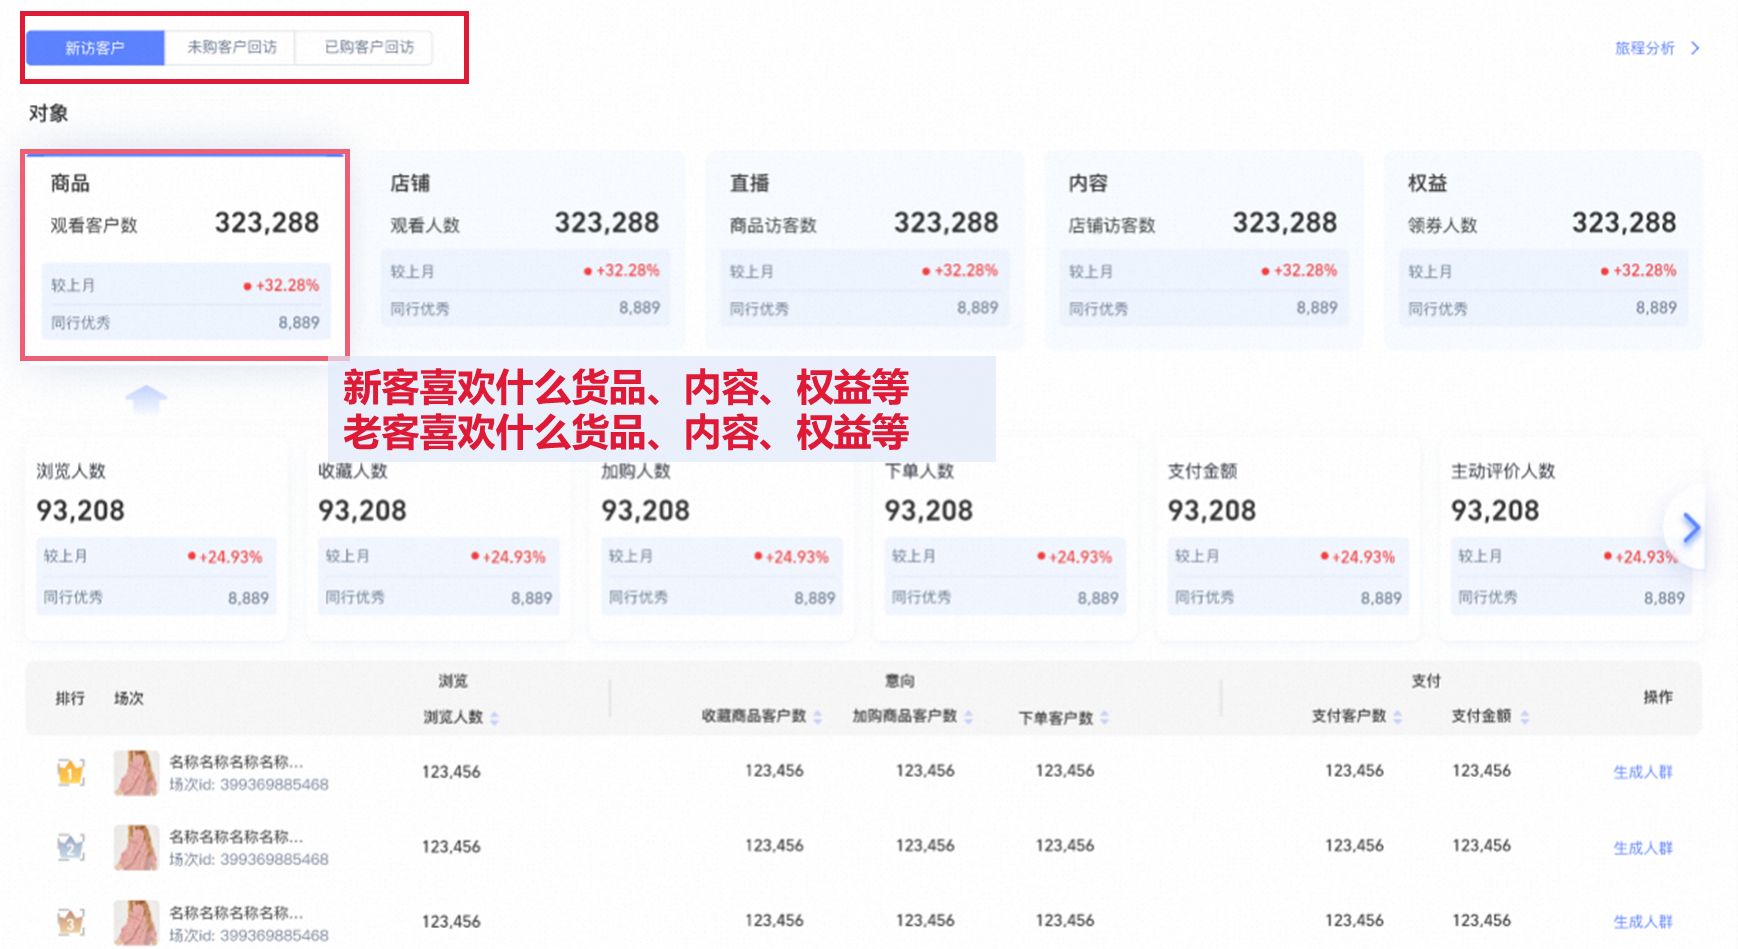
Task: Click the silver second-place rank badge
Action: pyautogui.click(x=70, y=847)
